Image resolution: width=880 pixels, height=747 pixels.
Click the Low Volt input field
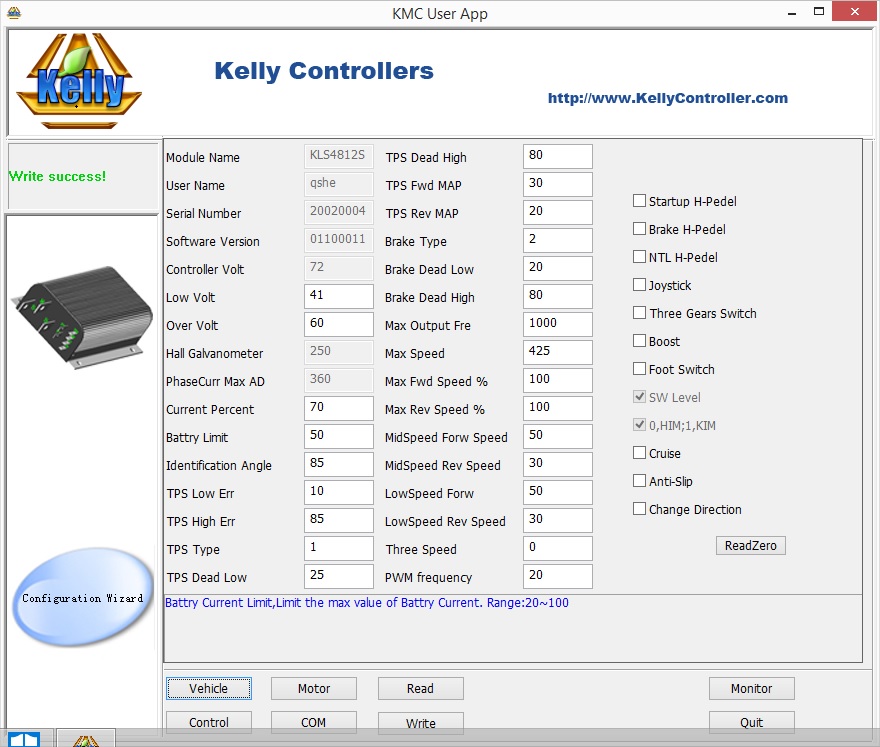[338, 296]
